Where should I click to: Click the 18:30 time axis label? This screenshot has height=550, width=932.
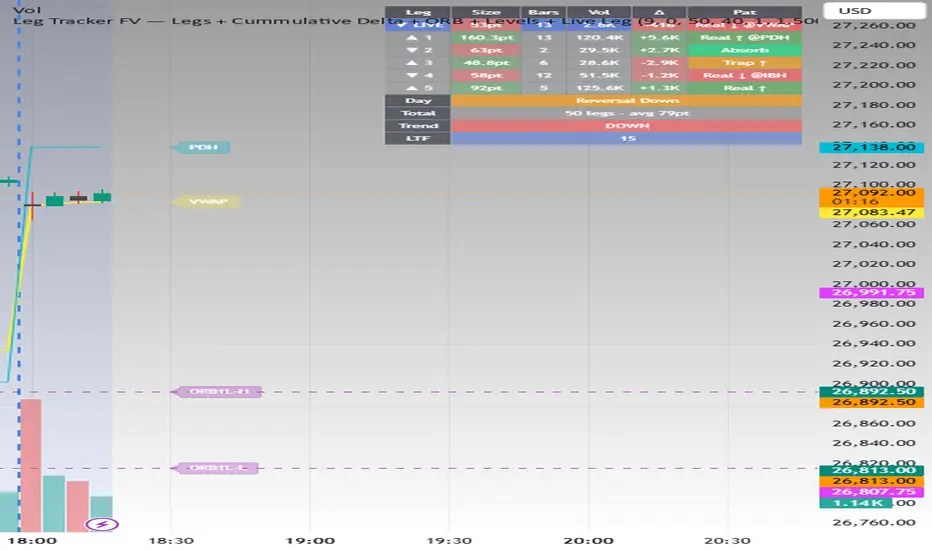pyautogui.click(x=171, y=540)
